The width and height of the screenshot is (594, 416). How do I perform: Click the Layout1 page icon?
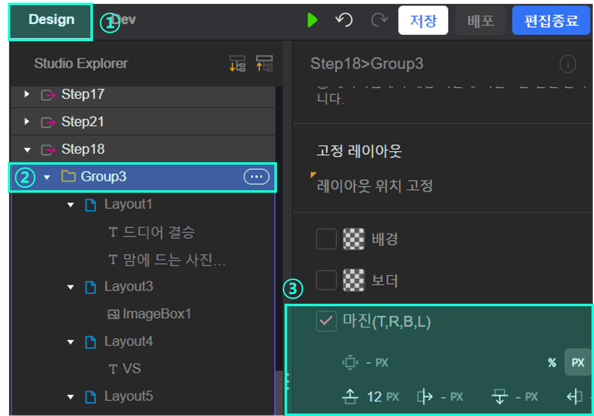point(91,205)
